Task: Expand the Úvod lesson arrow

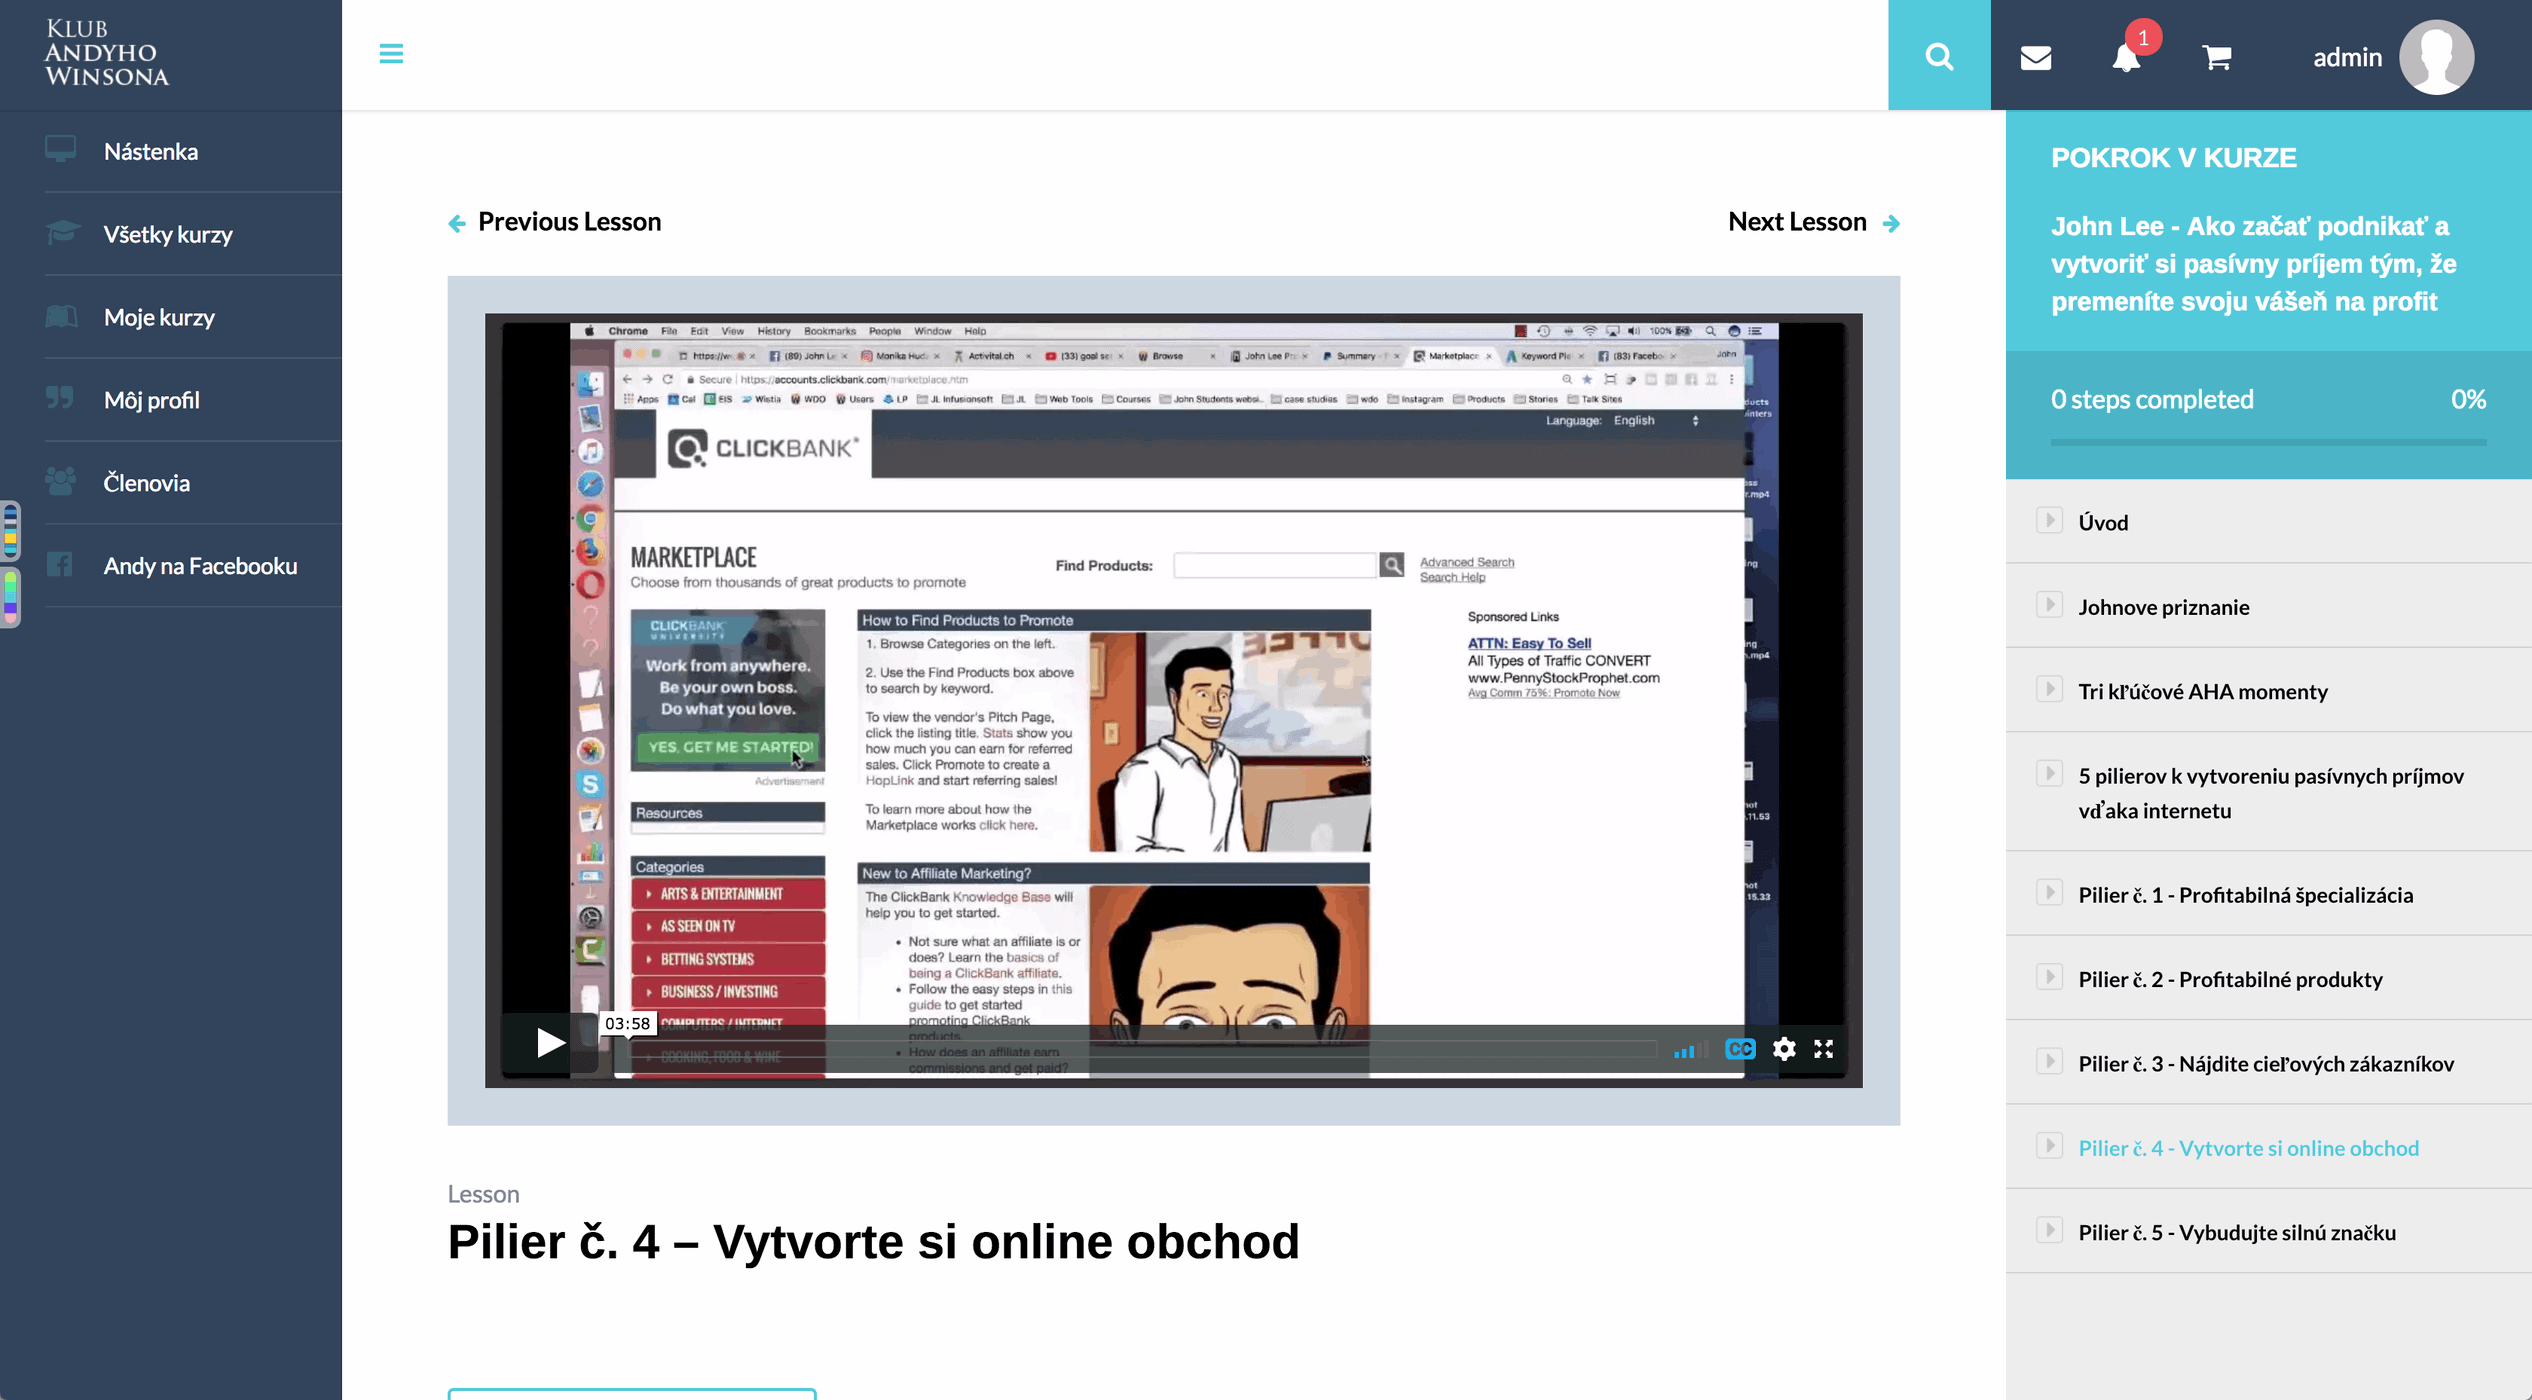Action: 2049,521
